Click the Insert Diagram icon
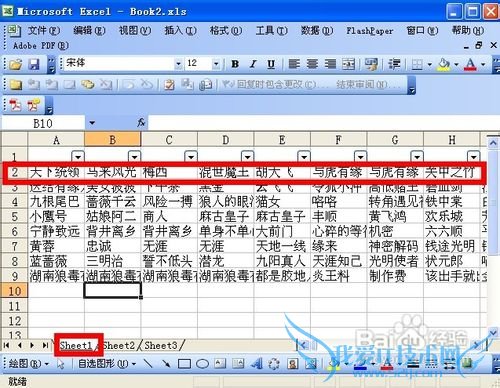Image resolution: width=500 pixels, height=388 pixels. click(274, 363)
